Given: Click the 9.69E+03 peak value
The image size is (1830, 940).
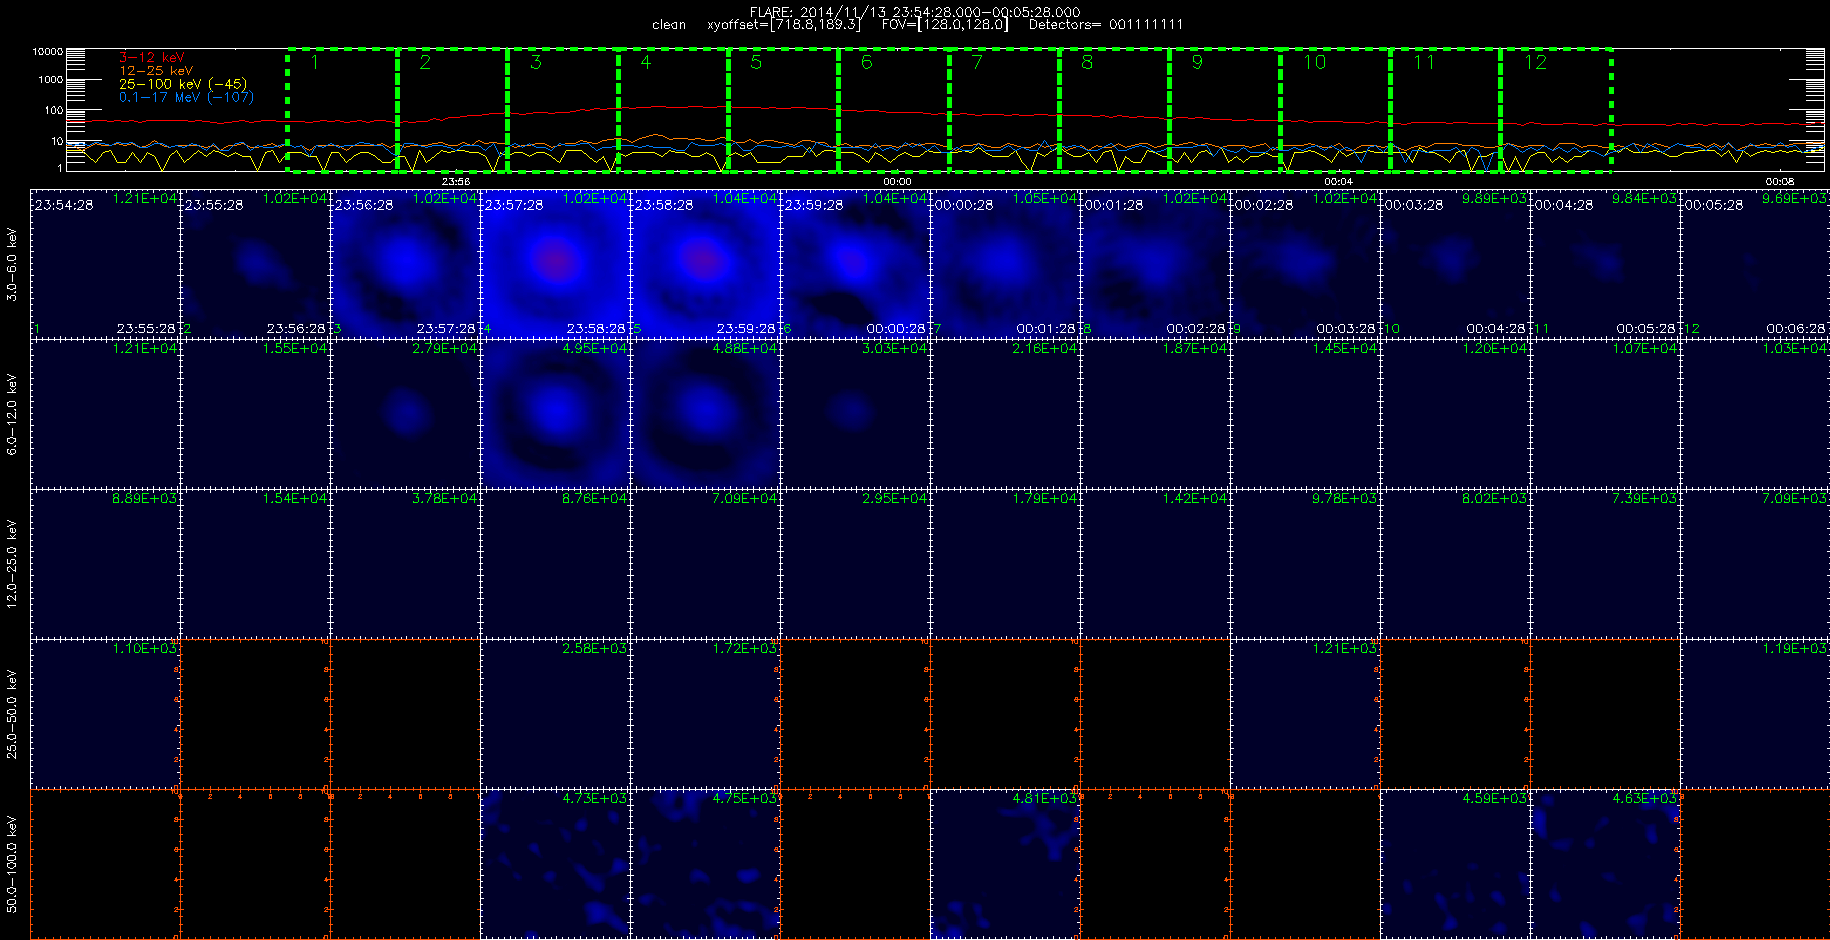Looking at the screenshot, I should click(x=1795, y=198).
